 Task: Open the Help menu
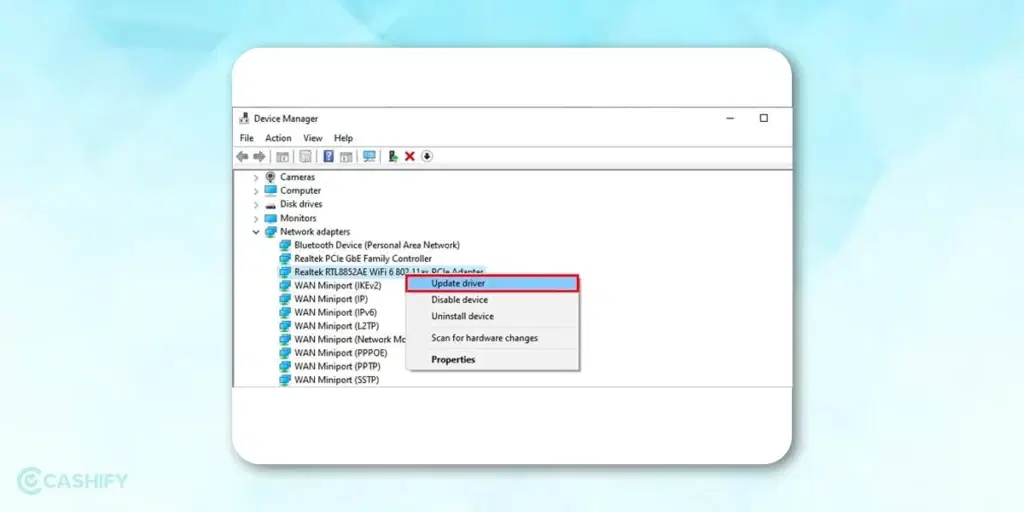pyautogui.click(x=344, y=138)
